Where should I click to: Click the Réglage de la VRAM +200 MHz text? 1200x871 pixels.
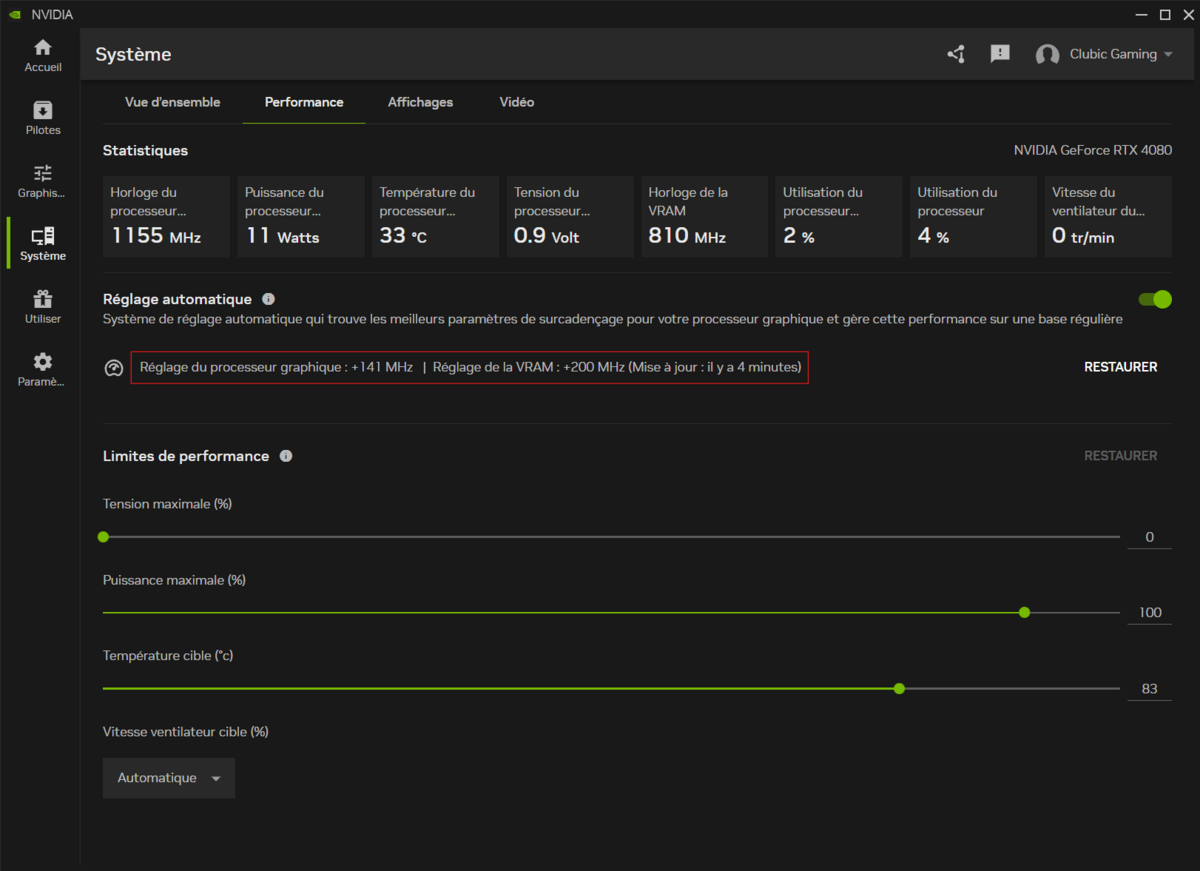528,367
